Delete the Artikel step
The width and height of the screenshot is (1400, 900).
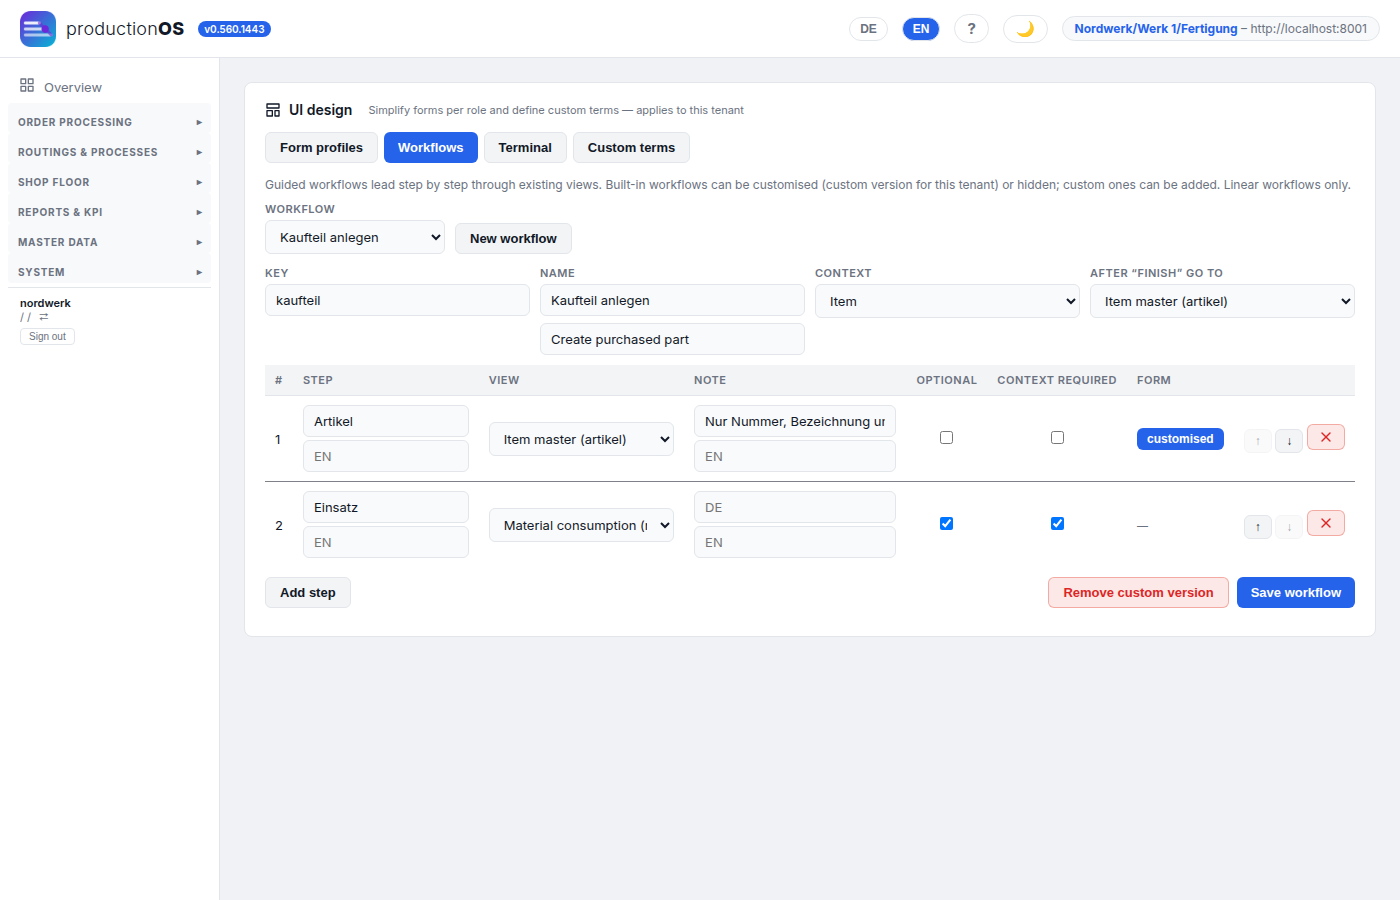click(1326, 438)
